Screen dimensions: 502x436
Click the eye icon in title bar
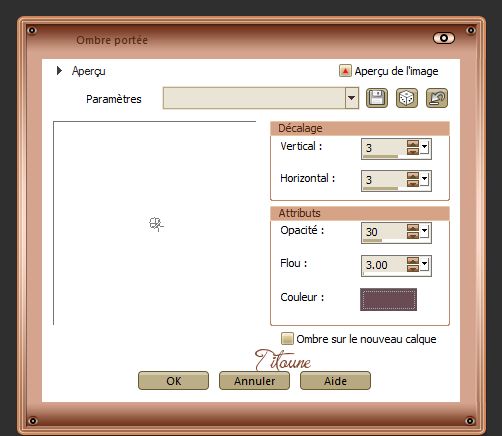coord(444,38)
